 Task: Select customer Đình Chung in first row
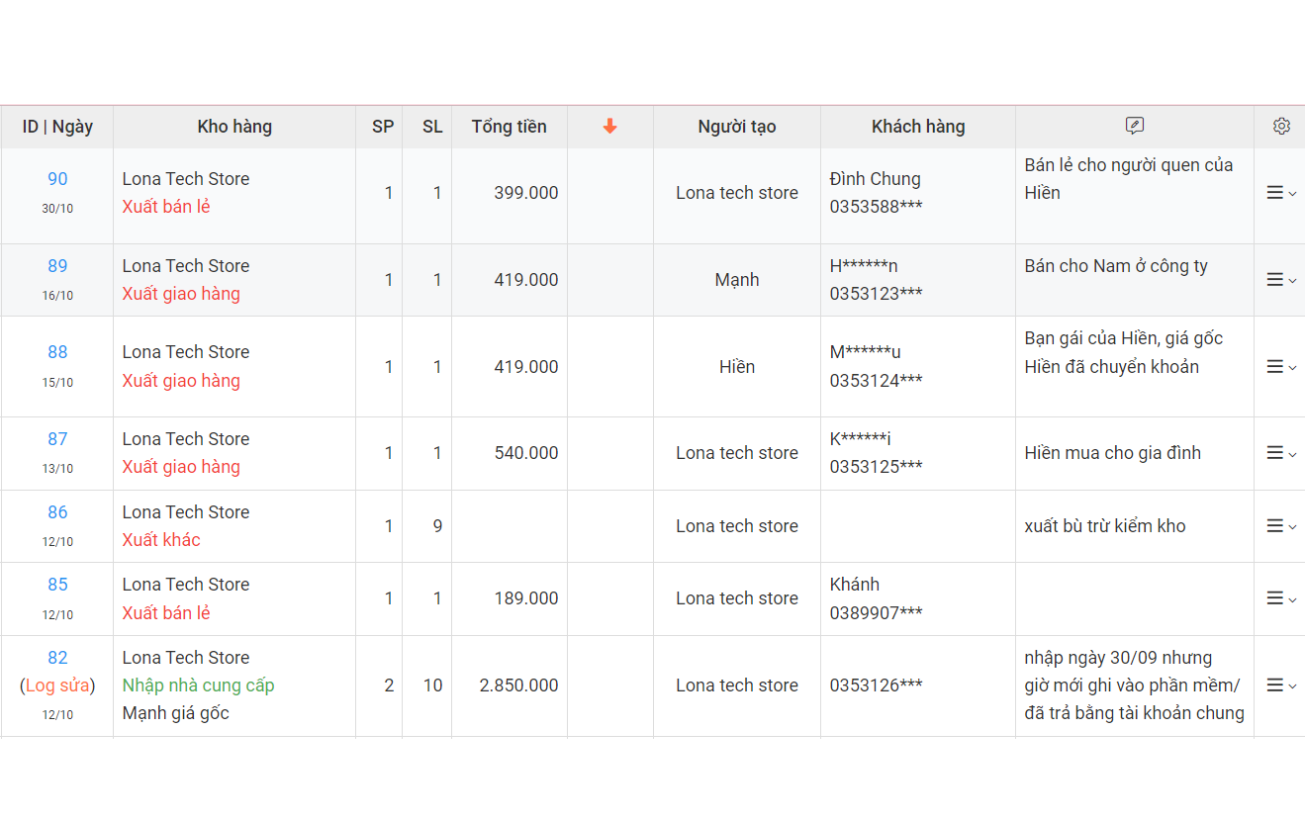point(875,179)
